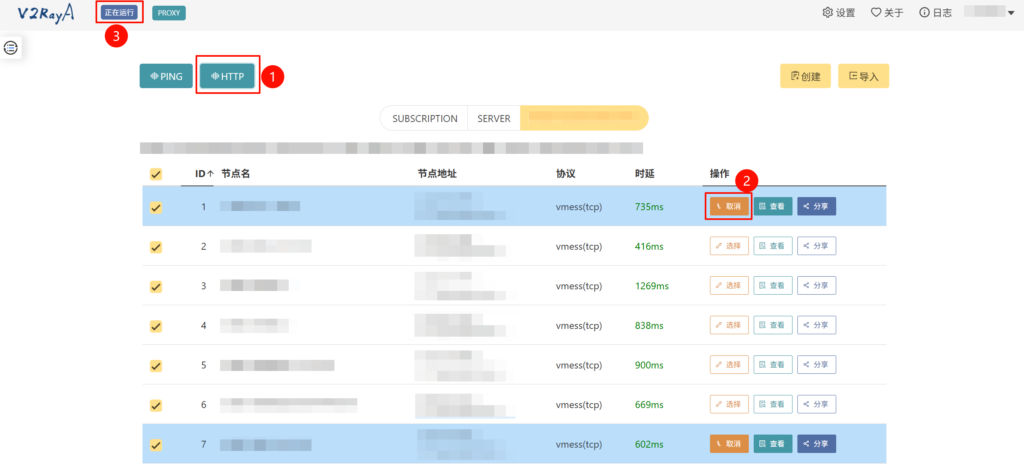Open the round sidebar menu icon
Screen dimensions: 1024x466
coord(11,48)
